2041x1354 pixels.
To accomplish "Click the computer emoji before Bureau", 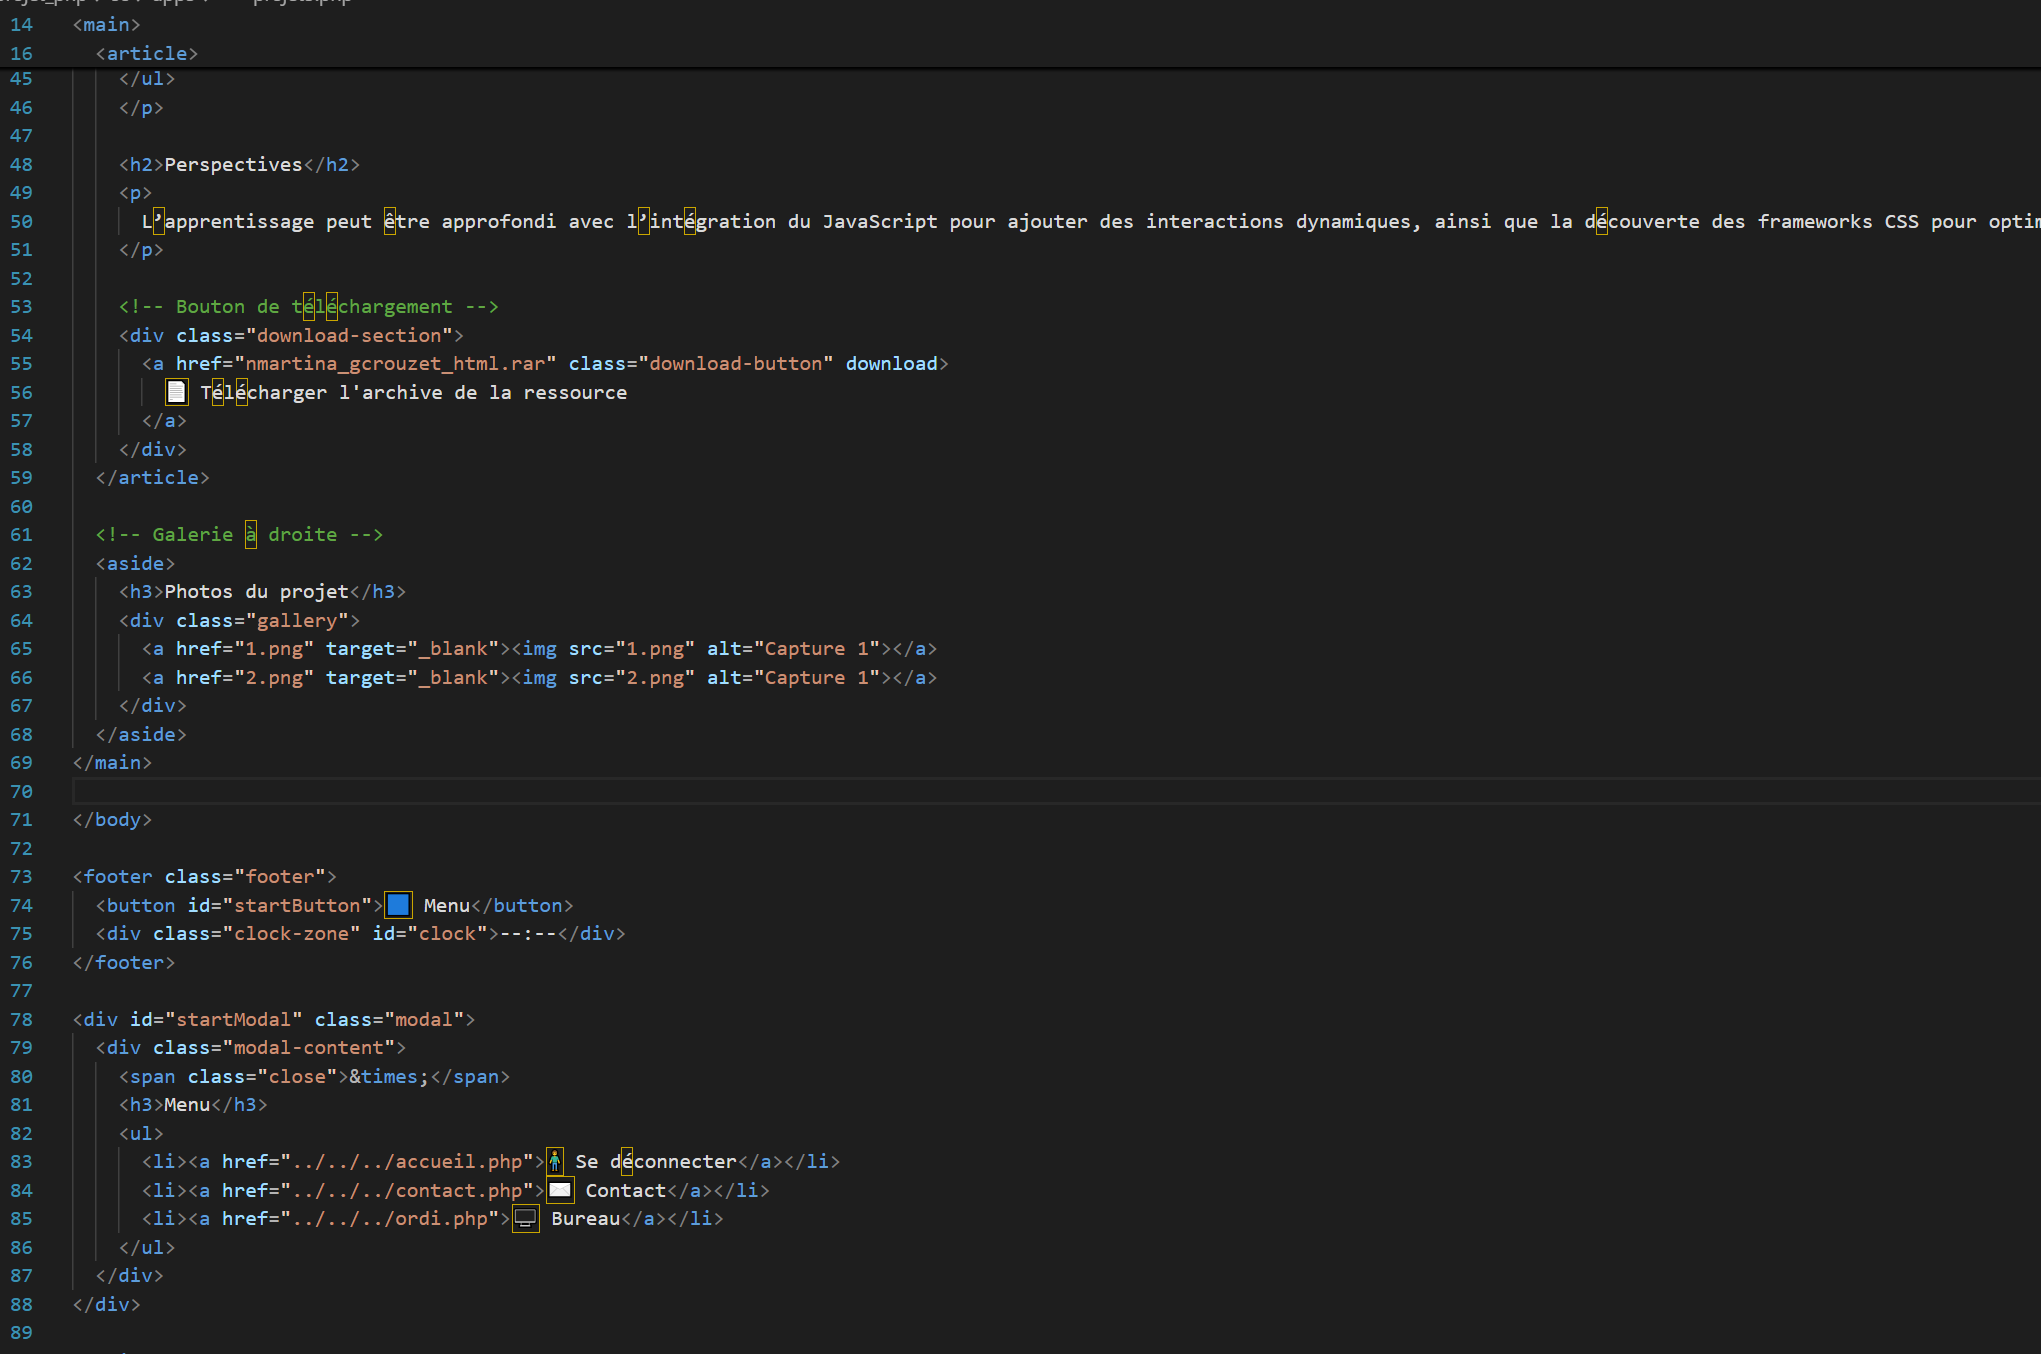I will (x=526, y=1218).
